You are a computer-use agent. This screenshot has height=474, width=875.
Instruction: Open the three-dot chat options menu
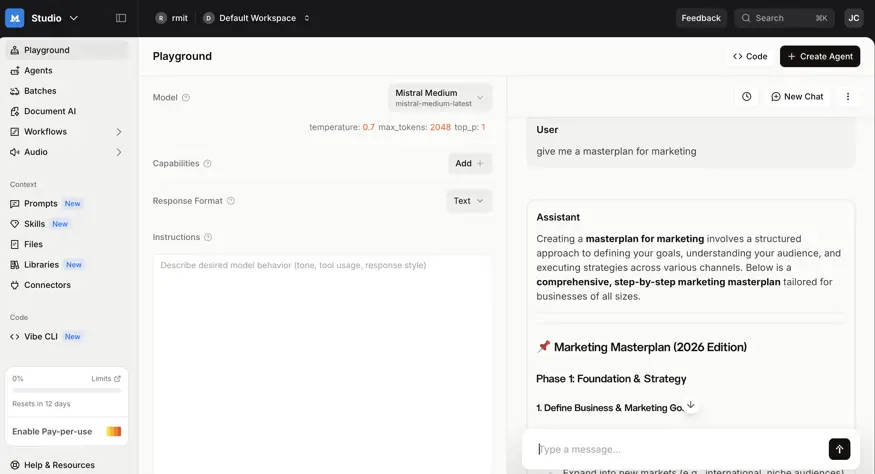tap(848, 97)
